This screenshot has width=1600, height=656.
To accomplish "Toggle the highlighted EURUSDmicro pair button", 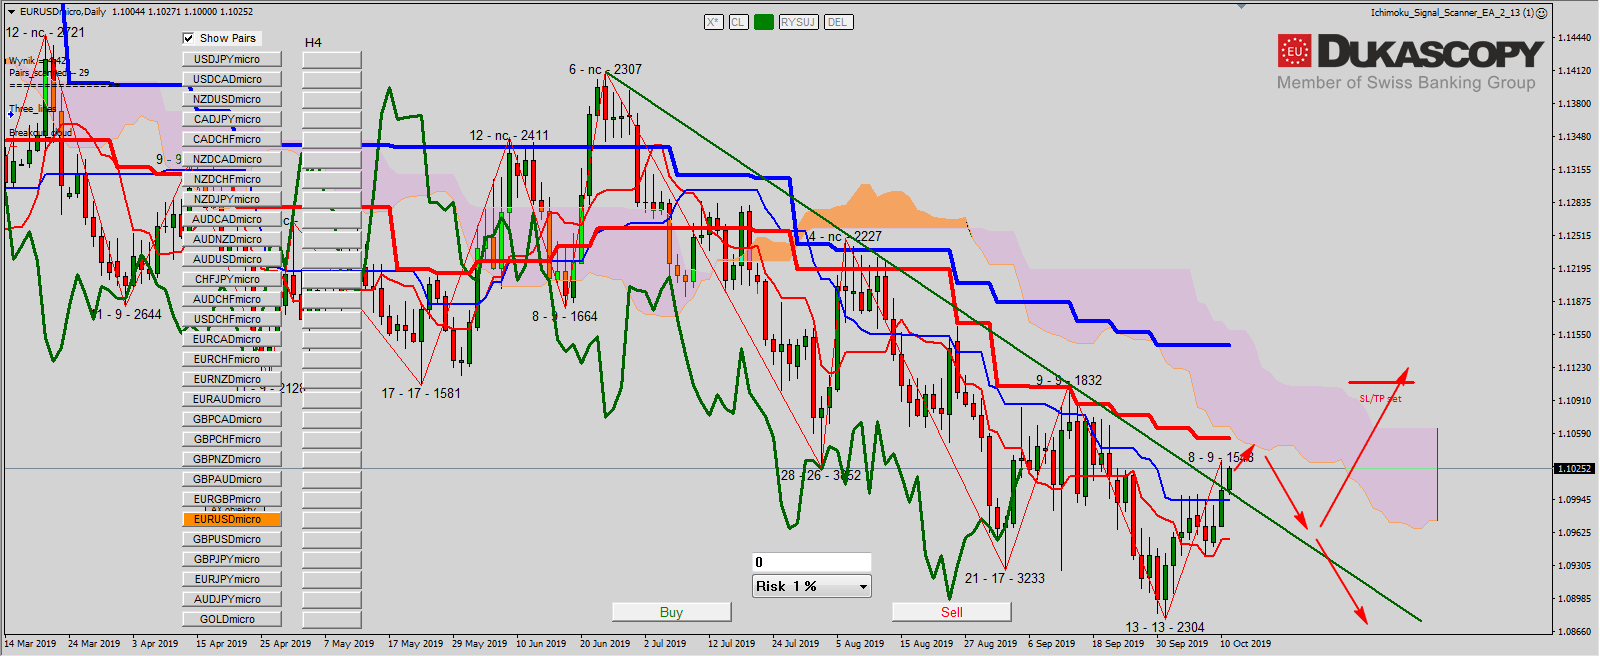I will pos(231,519).
